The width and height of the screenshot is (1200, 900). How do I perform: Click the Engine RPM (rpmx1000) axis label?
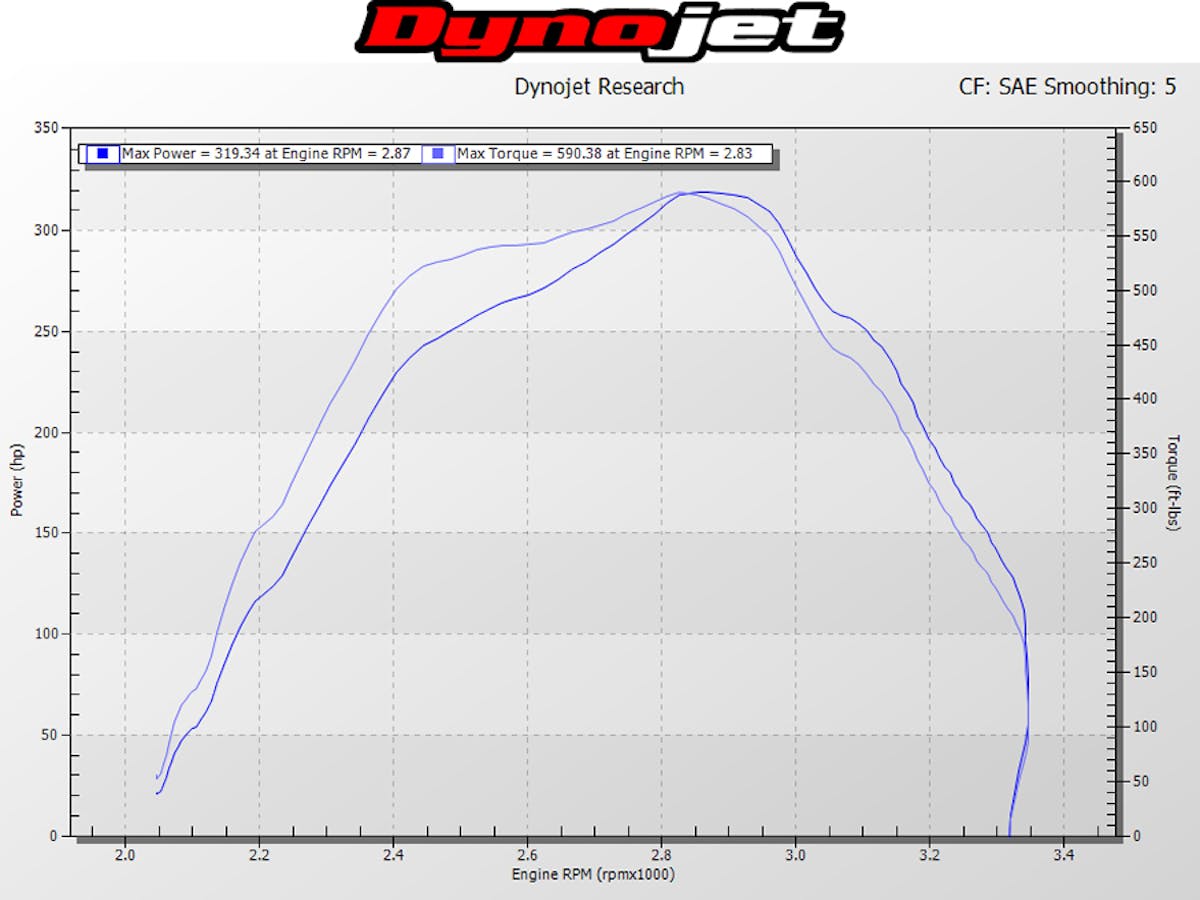click(x=594, y=875)
